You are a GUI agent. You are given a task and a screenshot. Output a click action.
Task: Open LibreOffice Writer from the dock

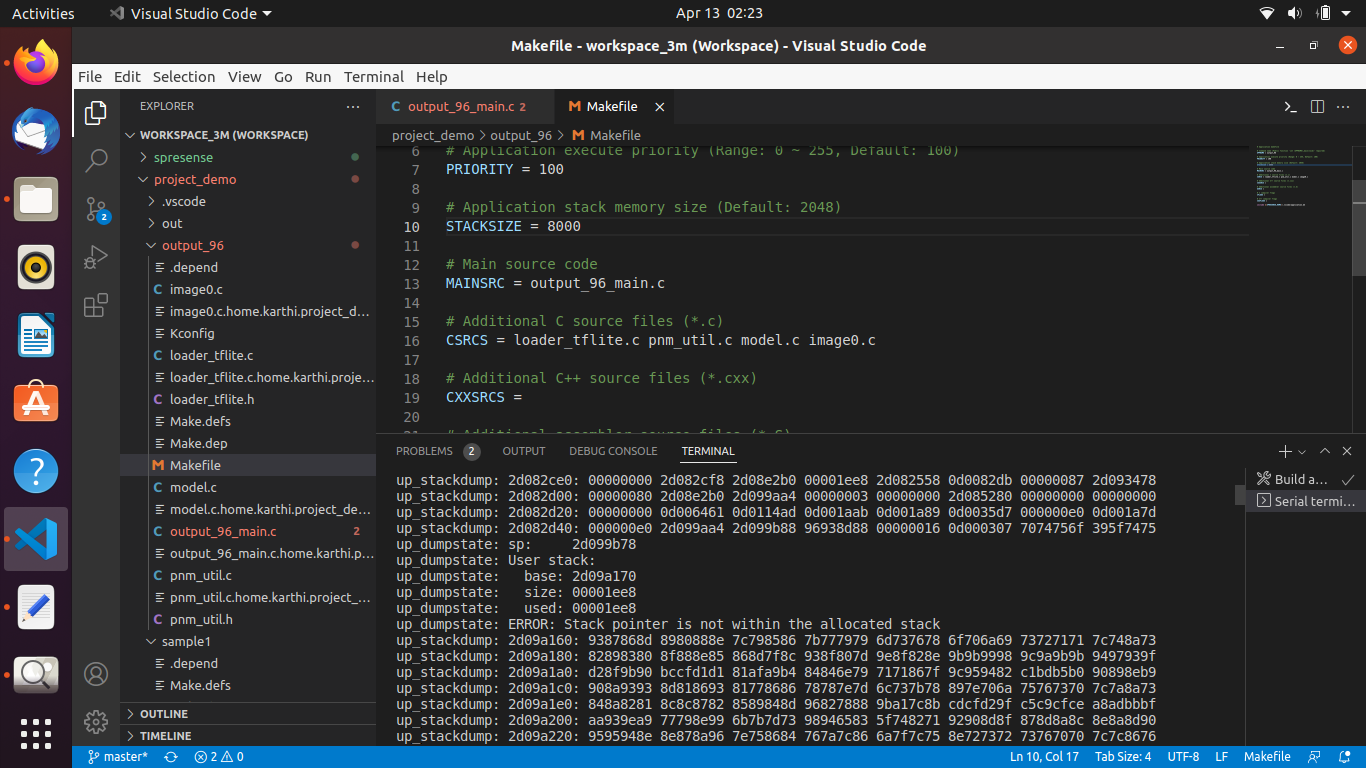click(36, 335)
